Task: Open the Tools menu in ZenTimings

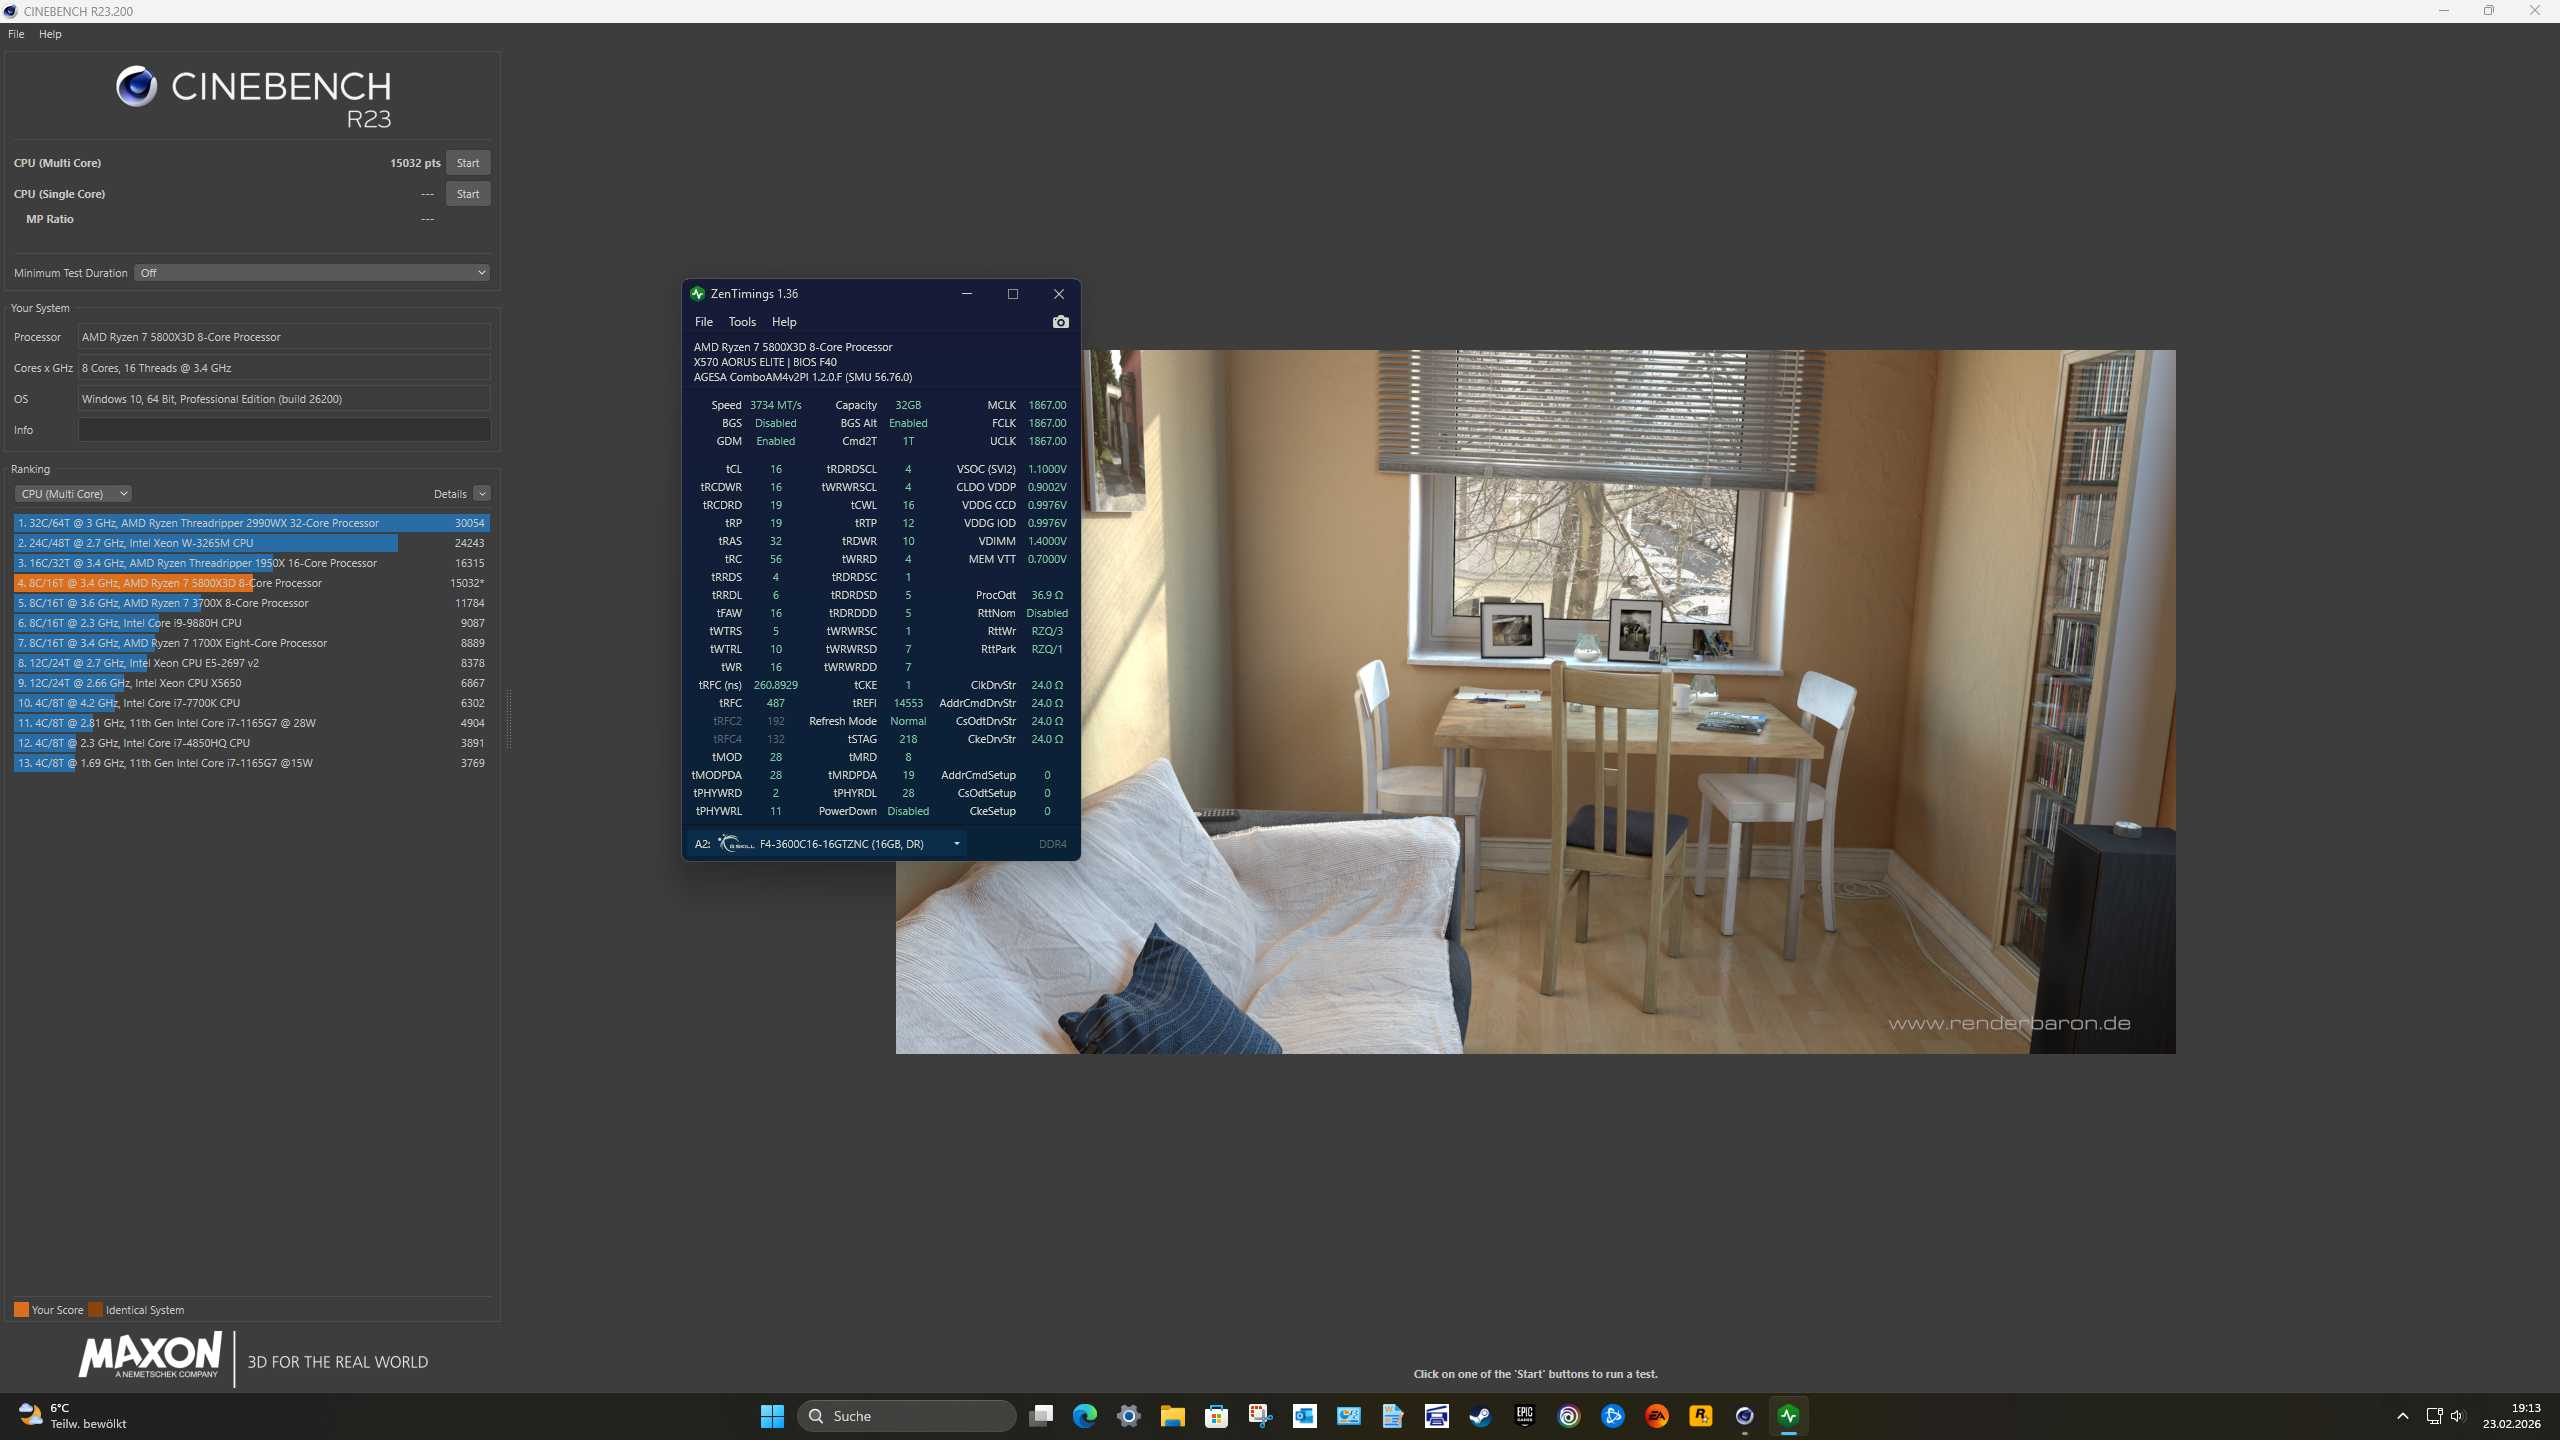Action: tap(741, 321)
